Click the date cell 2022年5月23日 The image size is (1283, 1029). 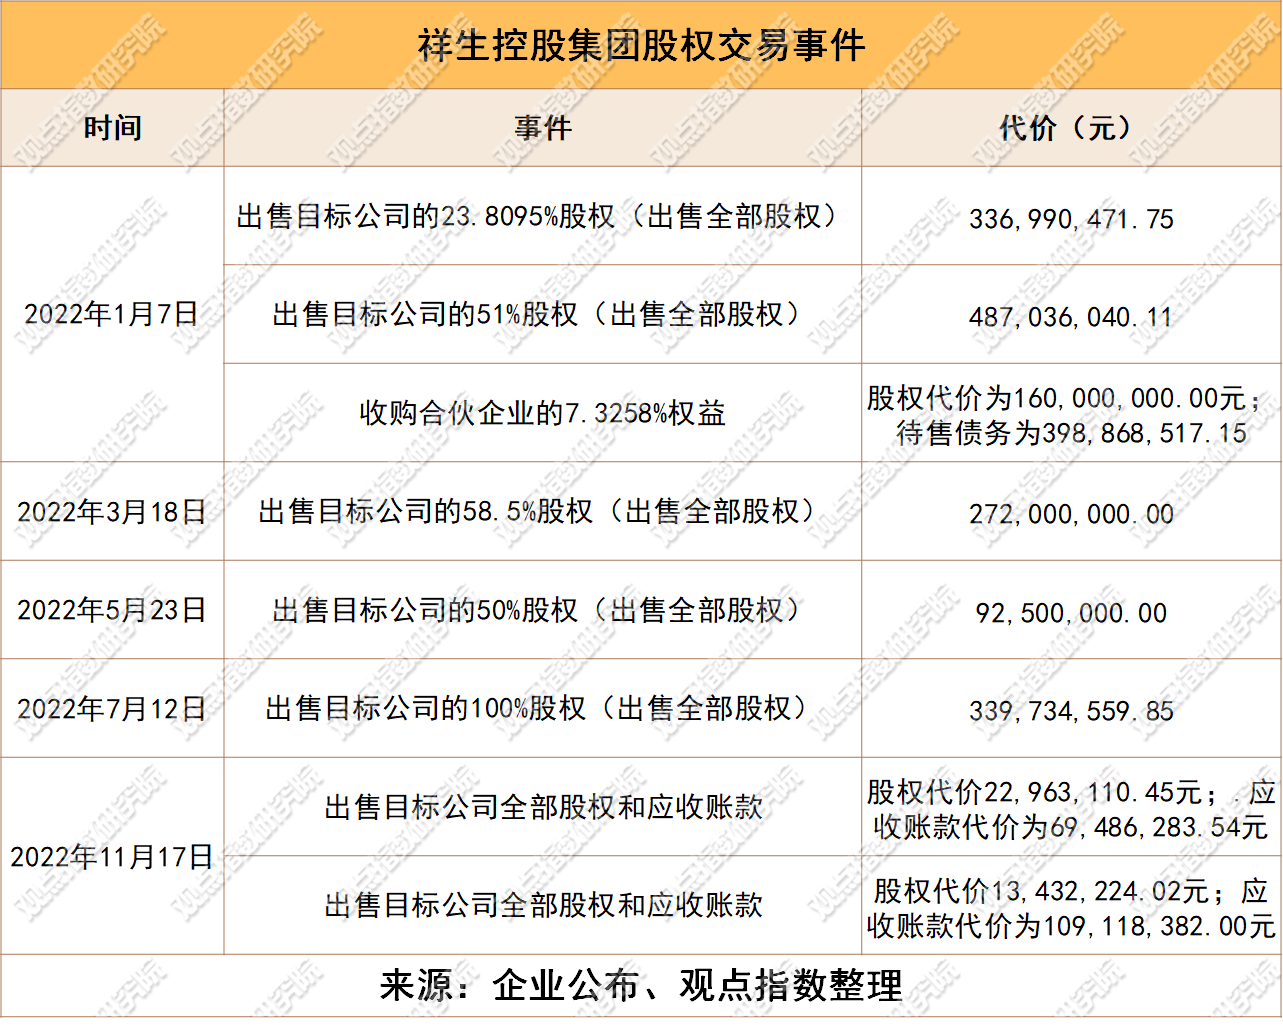(x=112, y=610)
